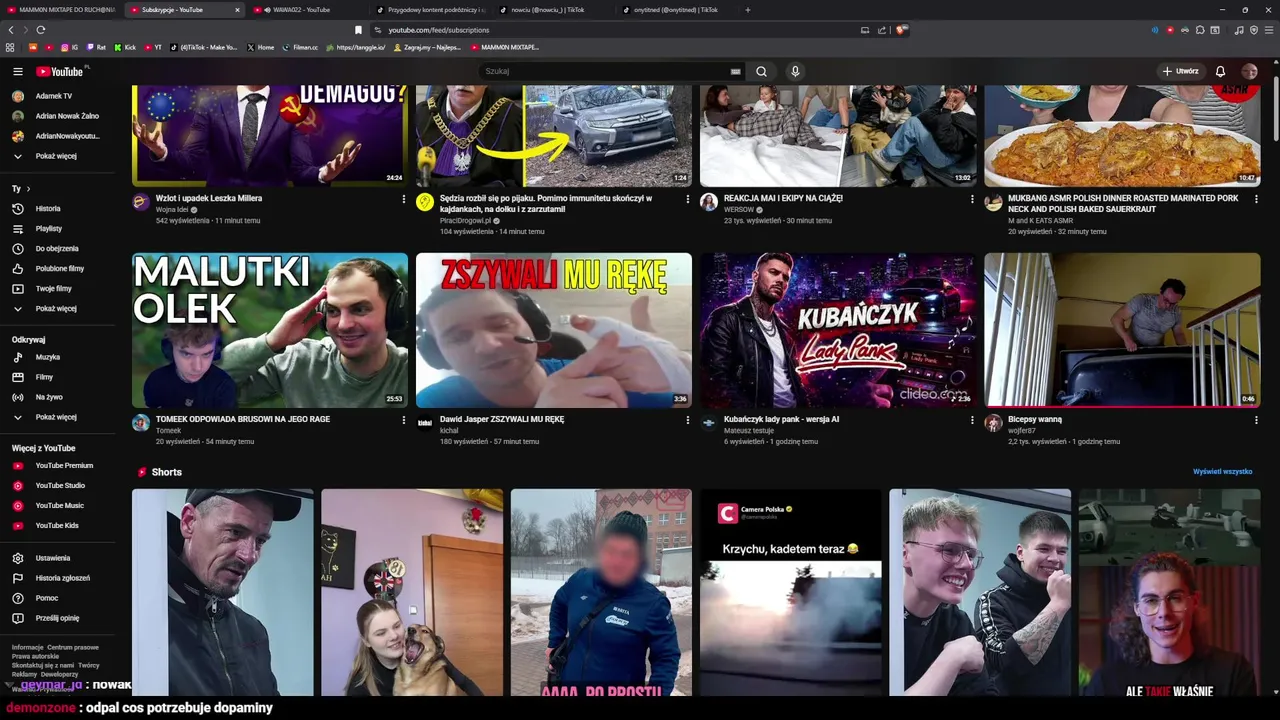Open Polubione filmy liked videos
This screenshot has height=720, width=1280.
[60, 269]
